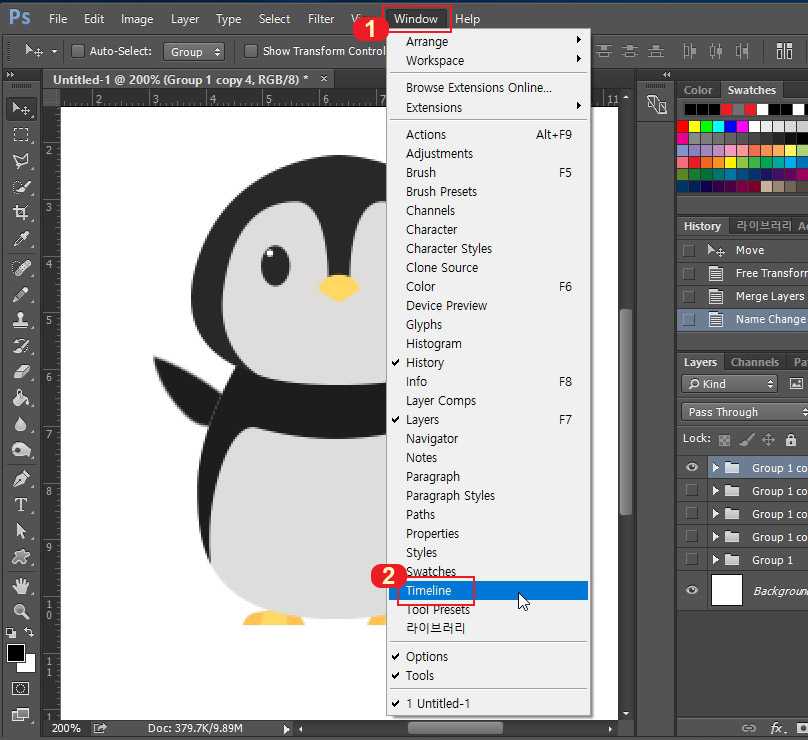This screenshot has width=808, height=740.
Task: Open the Kind filter dropdown
Action: pos(729,384)
